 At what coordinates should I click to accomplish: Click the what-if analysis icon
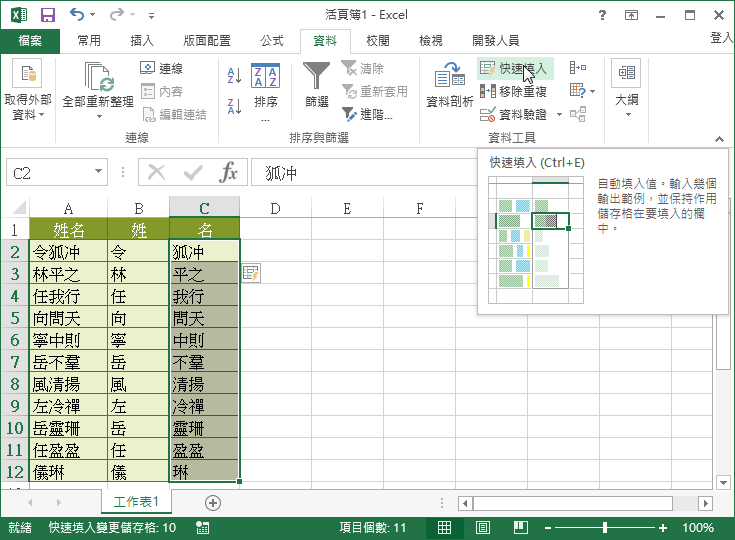point(578,90)
